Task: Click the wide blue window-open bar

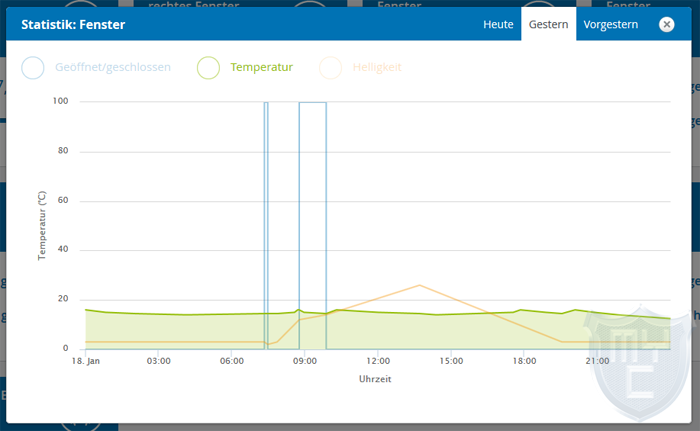Action: (x=313, y=200)
